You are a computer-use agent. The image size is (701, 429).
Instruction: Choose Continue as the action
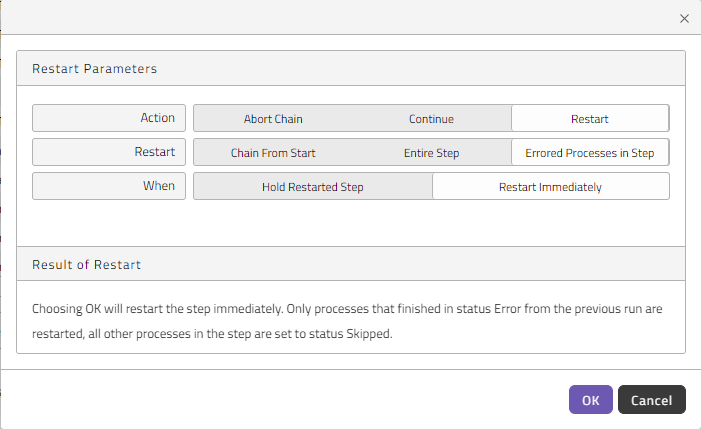[x=431, y=118]
